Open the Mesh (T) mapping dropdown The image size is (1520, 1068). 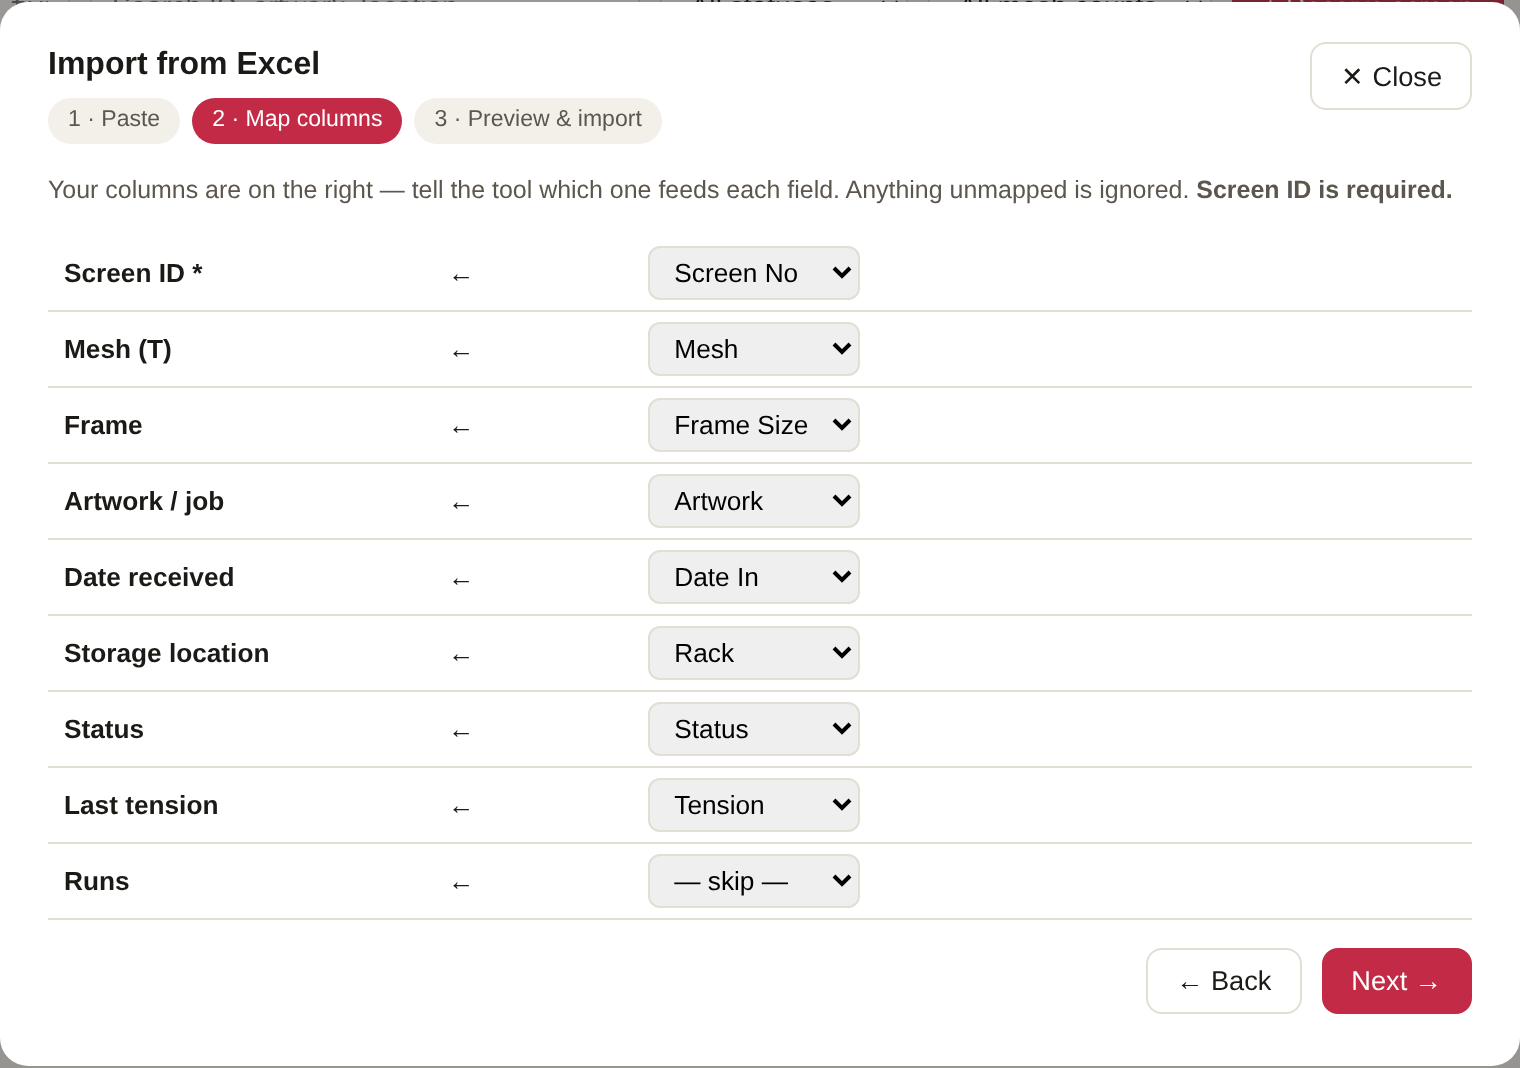(754, 349)
